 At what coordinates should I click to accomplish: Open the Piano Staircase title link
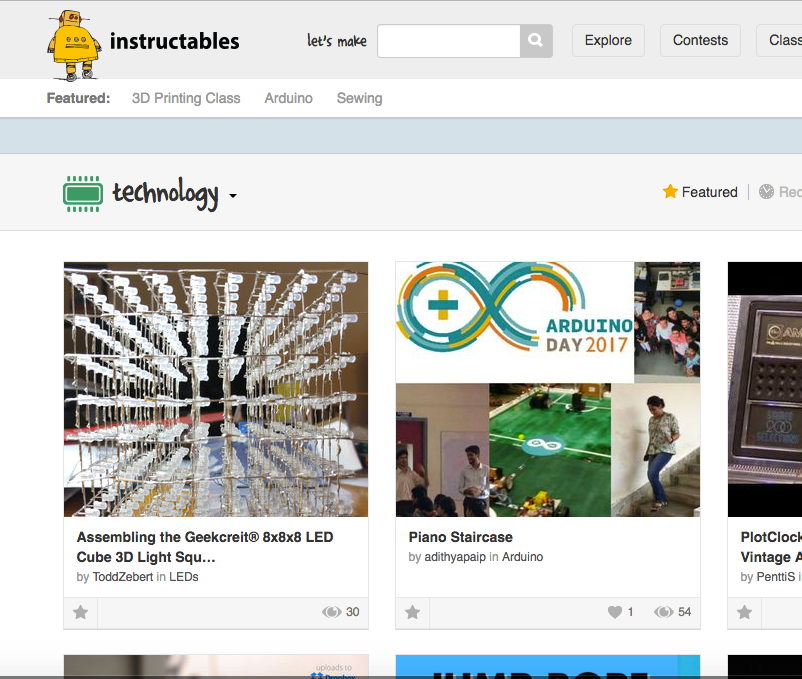[x=460, y=537]
